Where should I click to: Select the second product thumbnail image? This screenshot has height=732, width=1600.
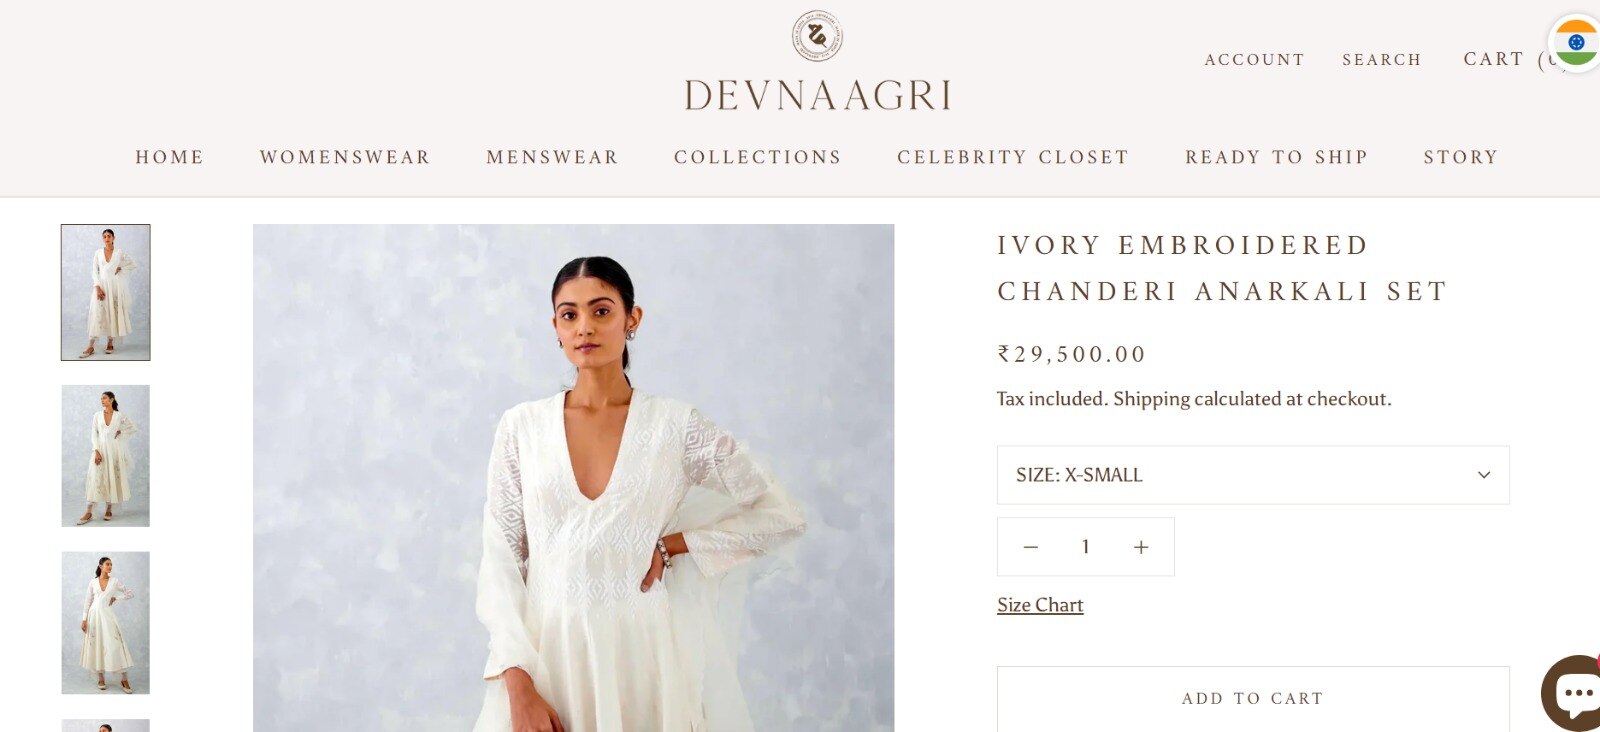106,456
